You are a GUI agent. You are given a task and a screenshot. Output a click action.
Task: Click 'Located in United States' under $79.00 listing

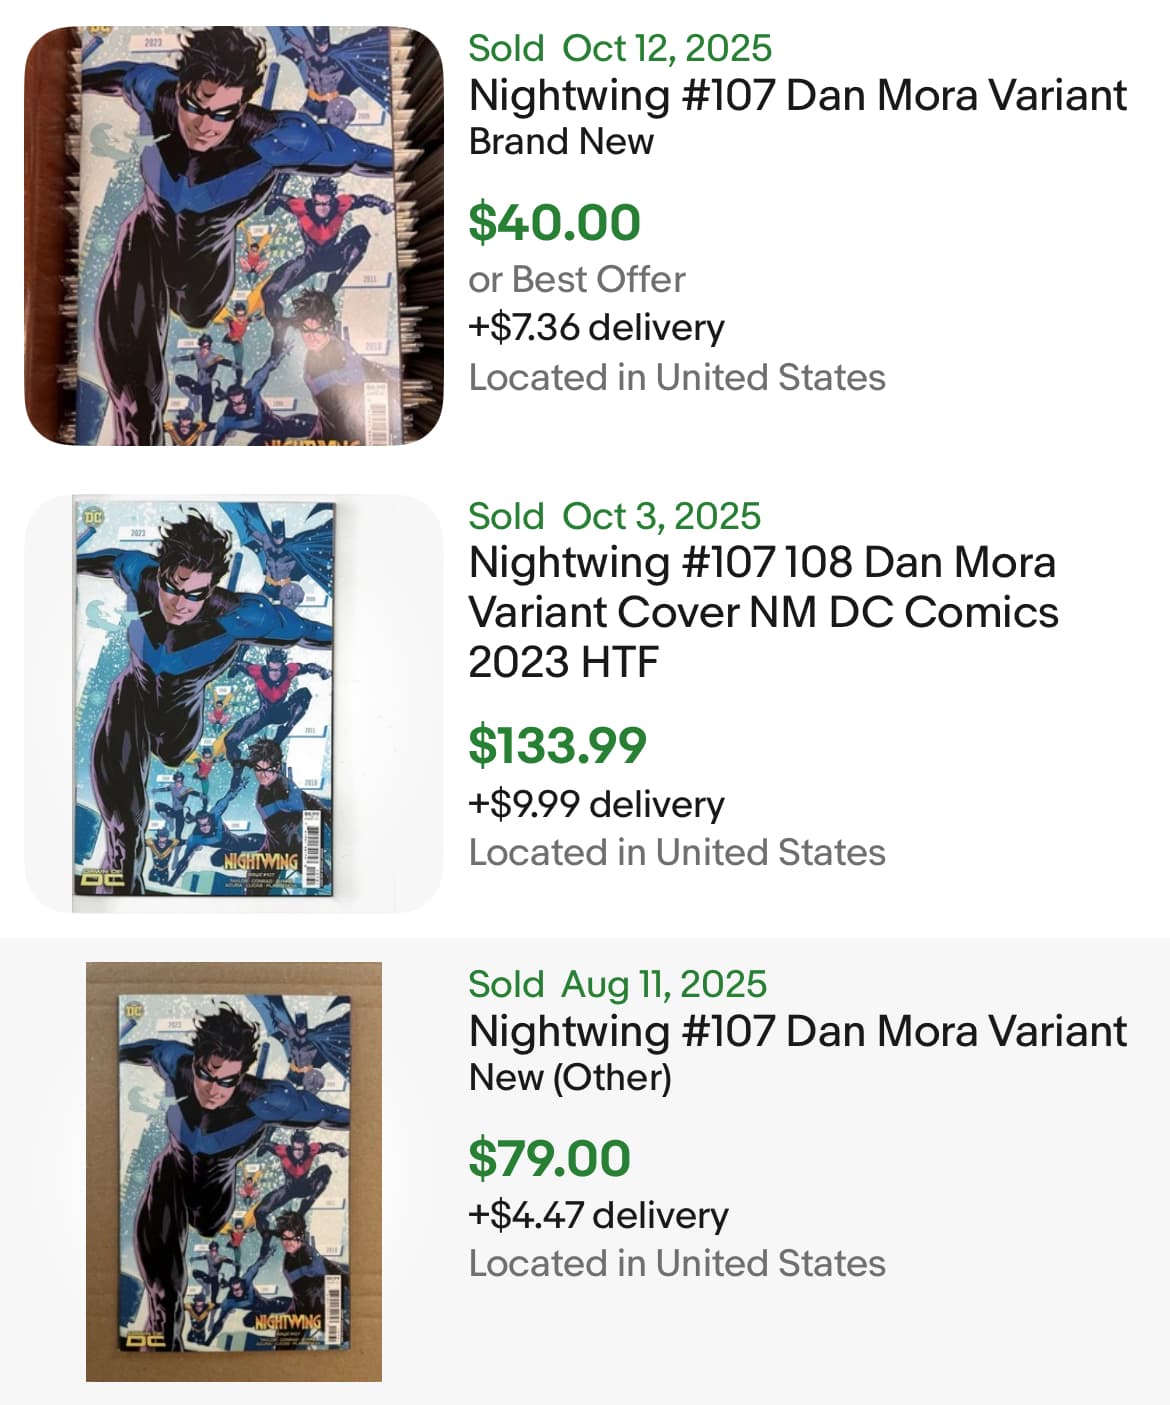pos(677,1263)
